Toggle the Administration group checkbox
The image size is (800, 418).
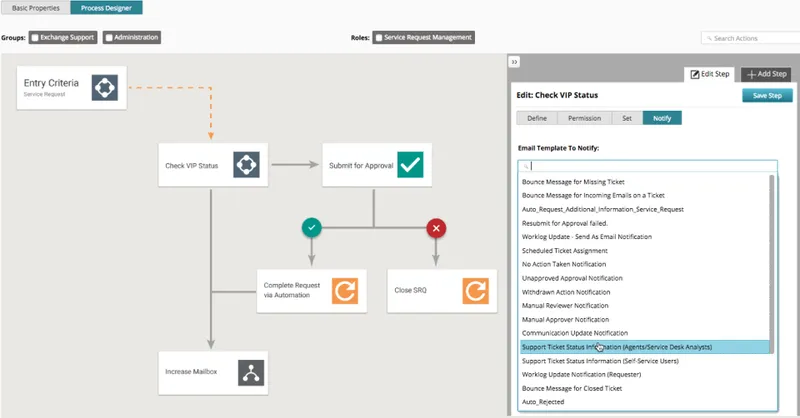click(x=109, y=38)
